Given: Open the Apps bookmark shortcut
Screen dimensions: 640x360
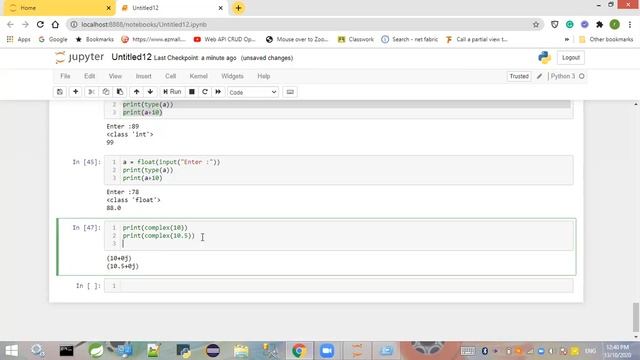Looking at the screenshot, I should click(x=19, y=39).
